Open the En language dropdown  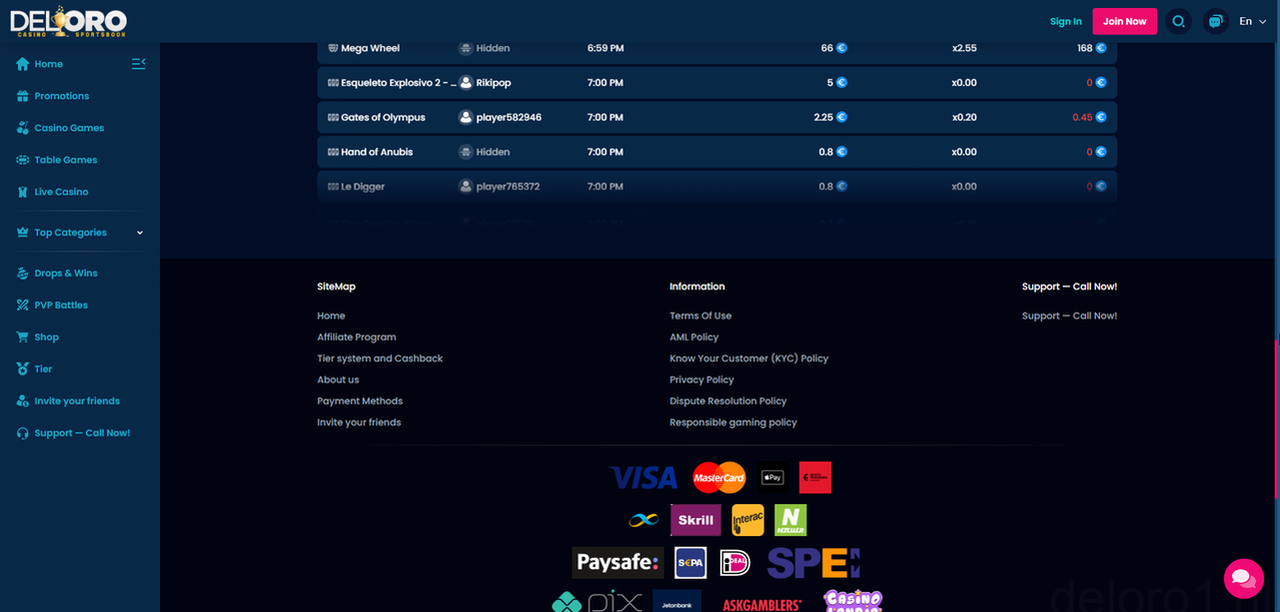coord(1252,21)
